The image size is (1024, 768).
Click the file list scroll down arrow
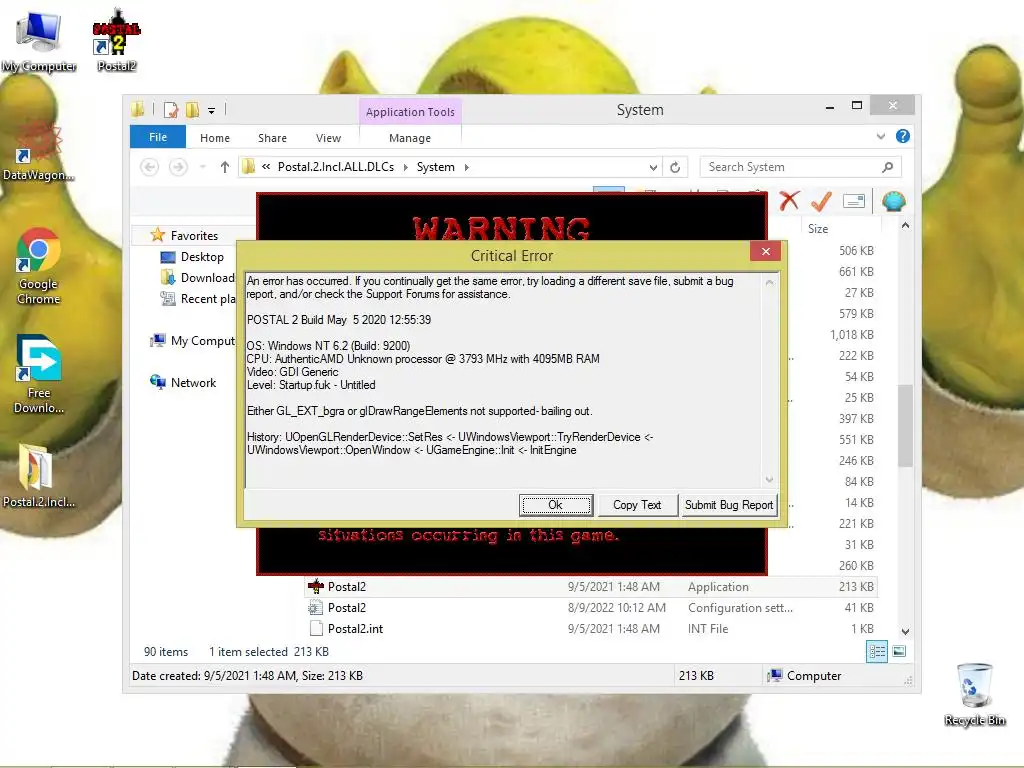click(x=905, y=632)
